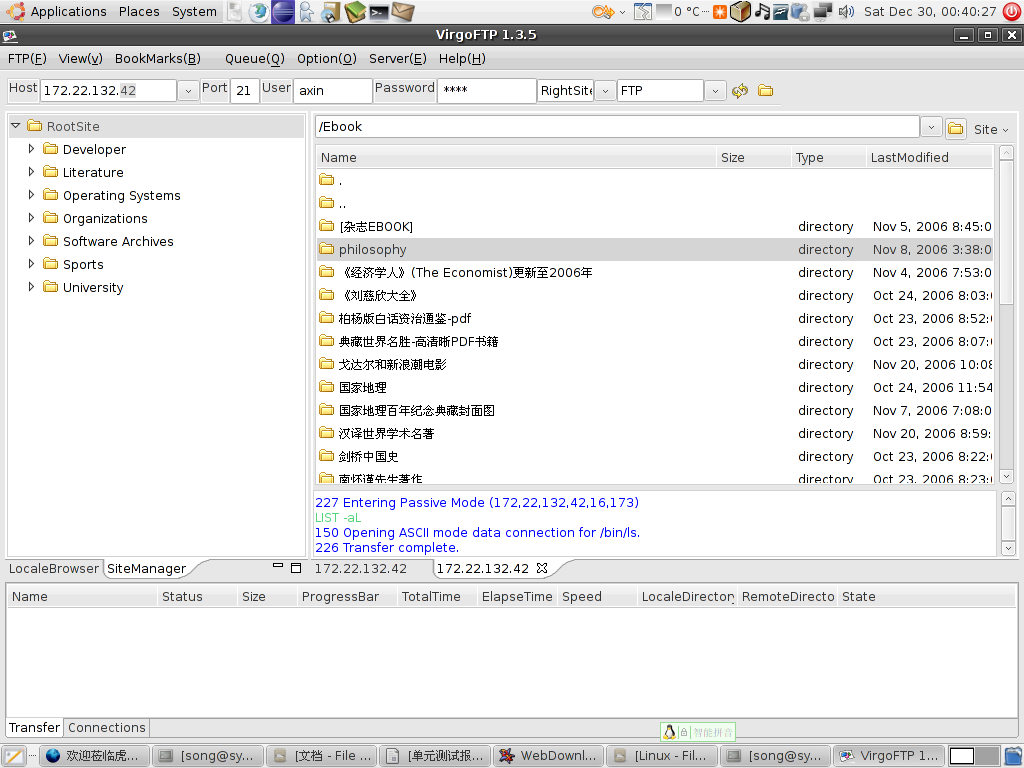Switch to the SiteManager tab

coord(146,569)
